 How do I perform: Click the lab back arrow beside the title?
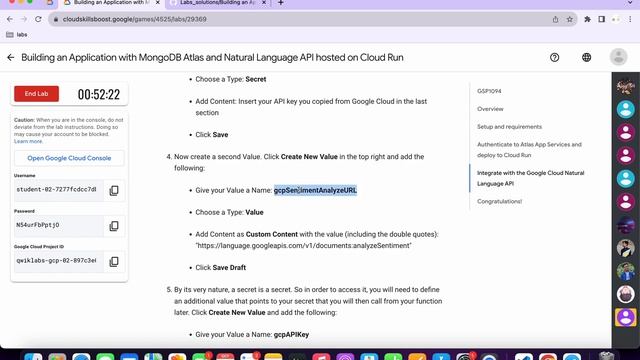(x=11, y=58)
